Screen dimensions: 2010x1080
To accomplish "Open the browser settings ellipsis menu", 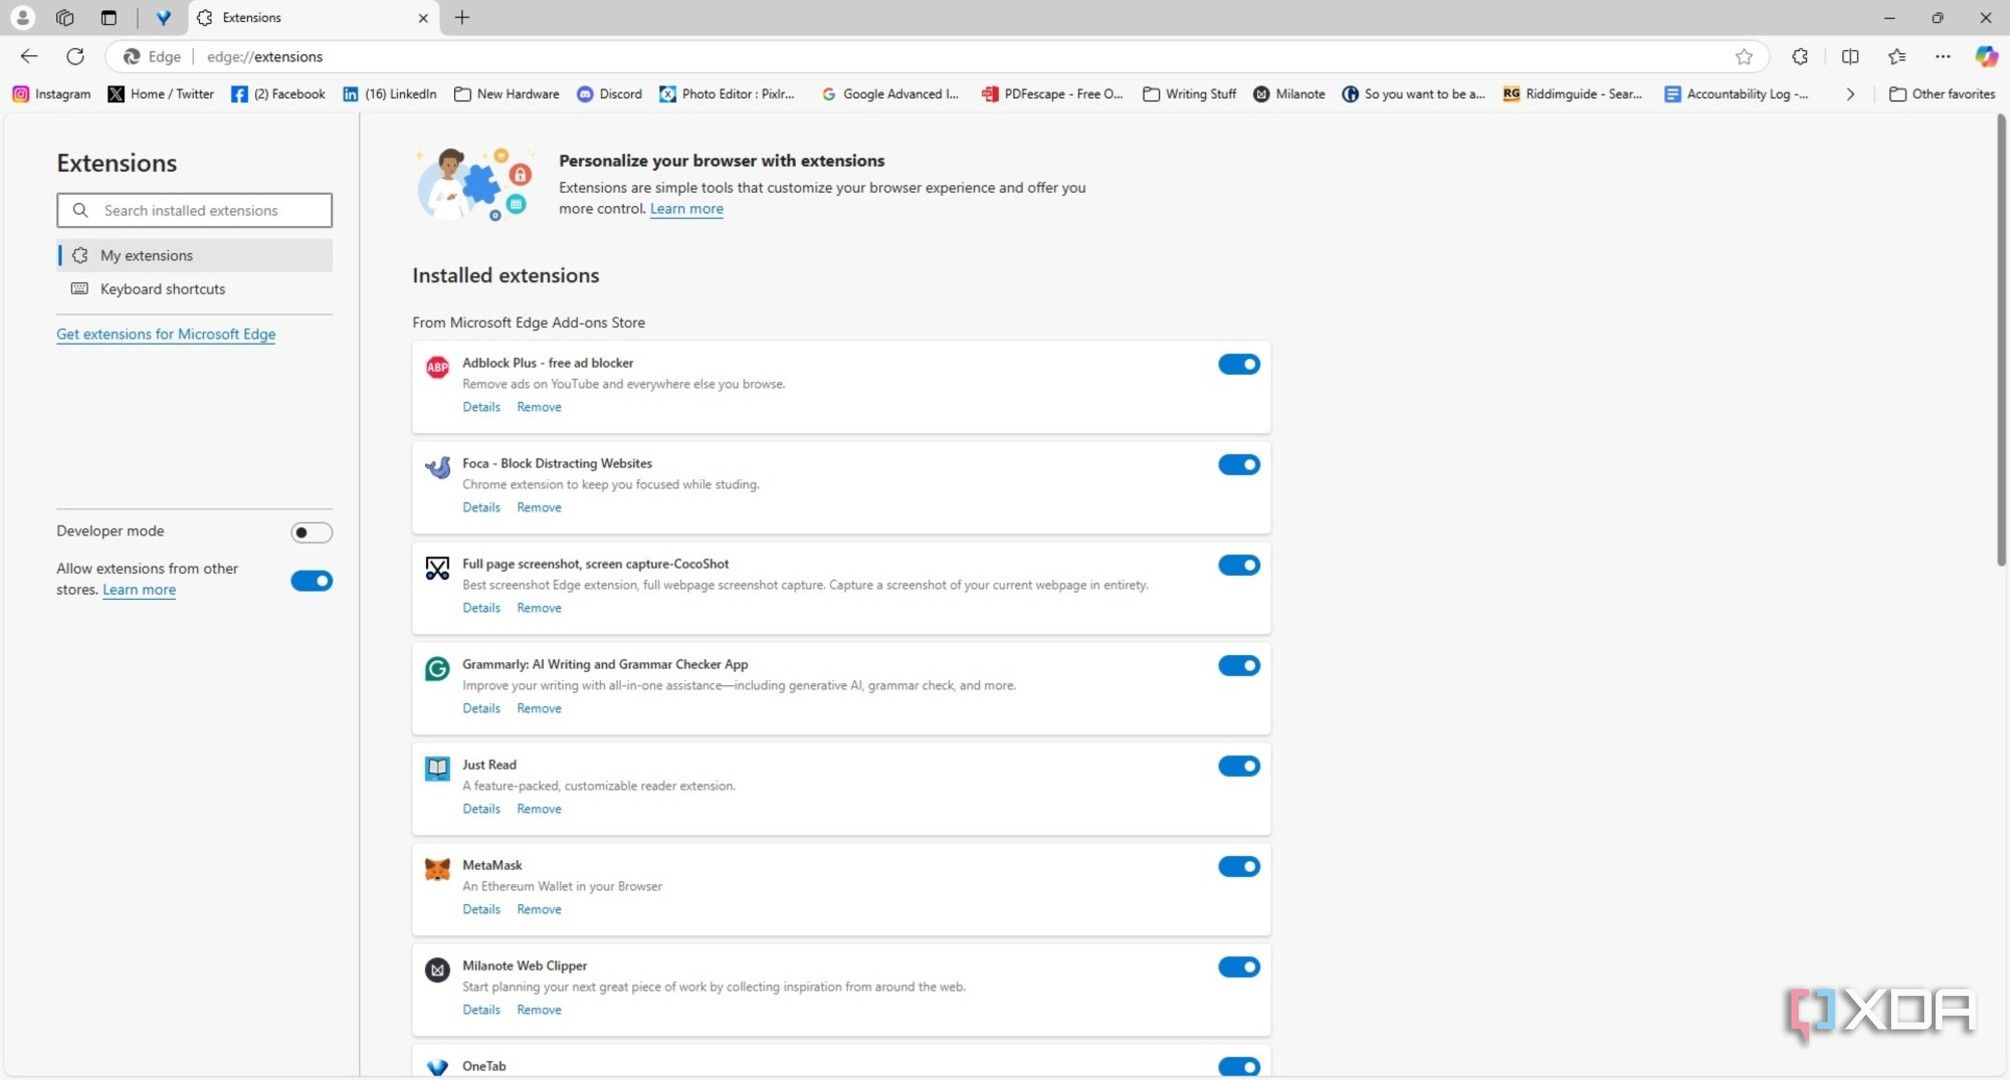I will coord(1942,56).
